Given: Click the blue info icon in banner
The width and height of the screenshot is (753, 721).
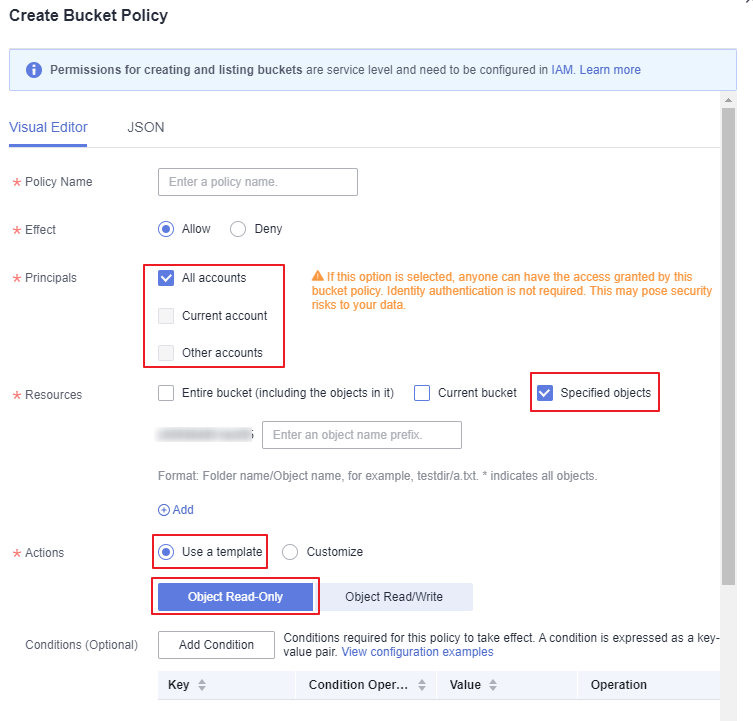Looking at the screenshot, I should (34, 70).
